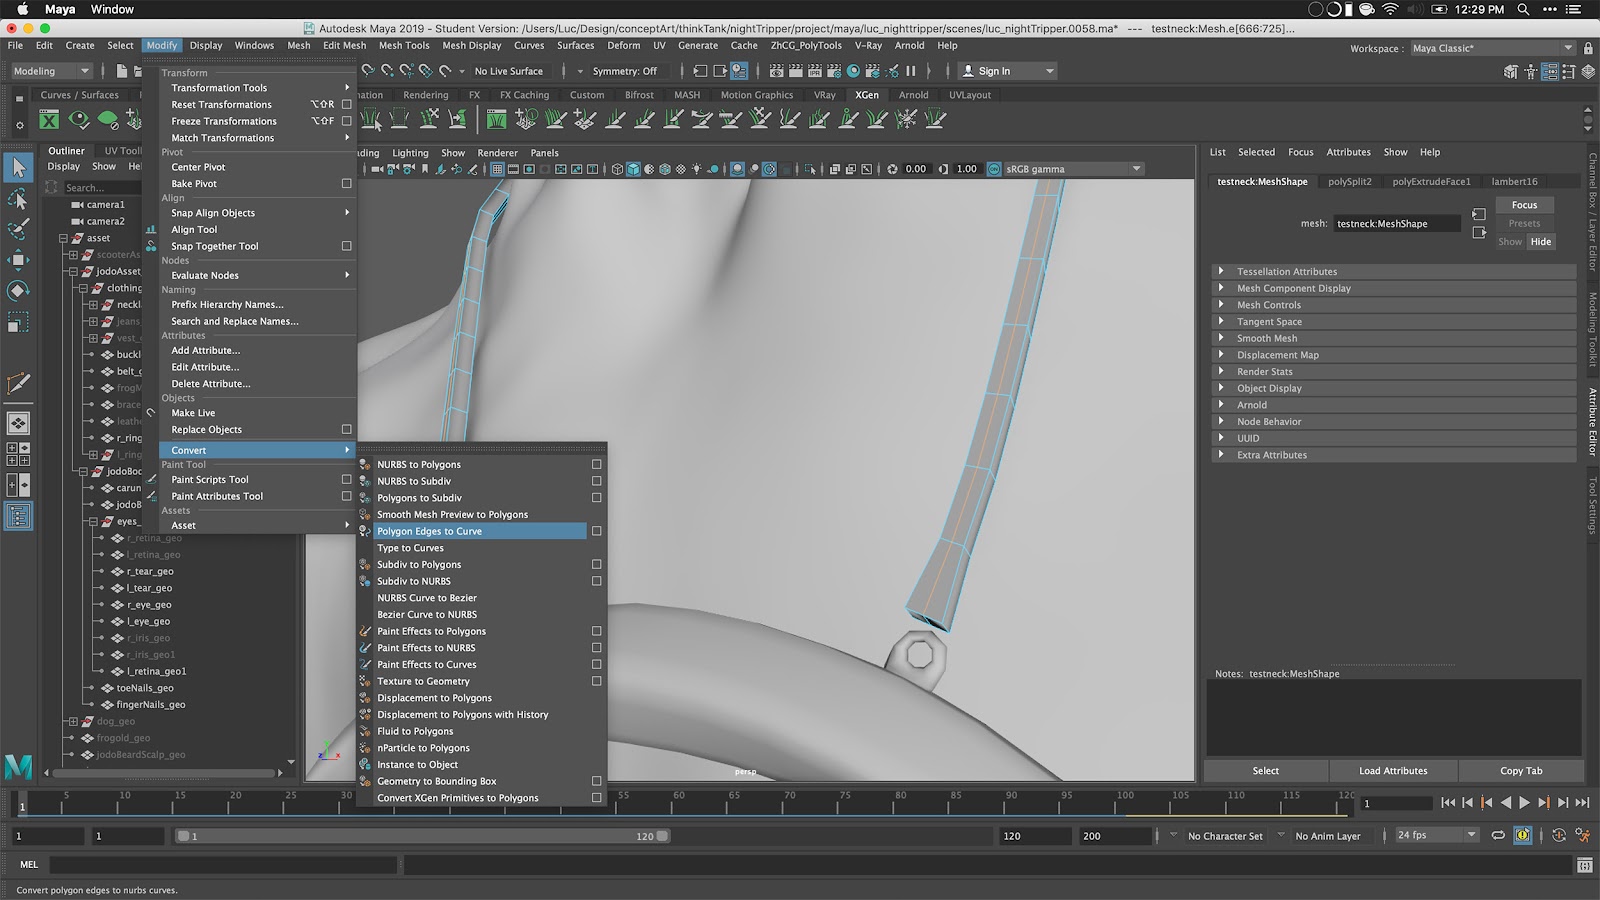Switch to the polySplit2 tab
The height and width of the screenshot is (900, 1600).
1349,182
